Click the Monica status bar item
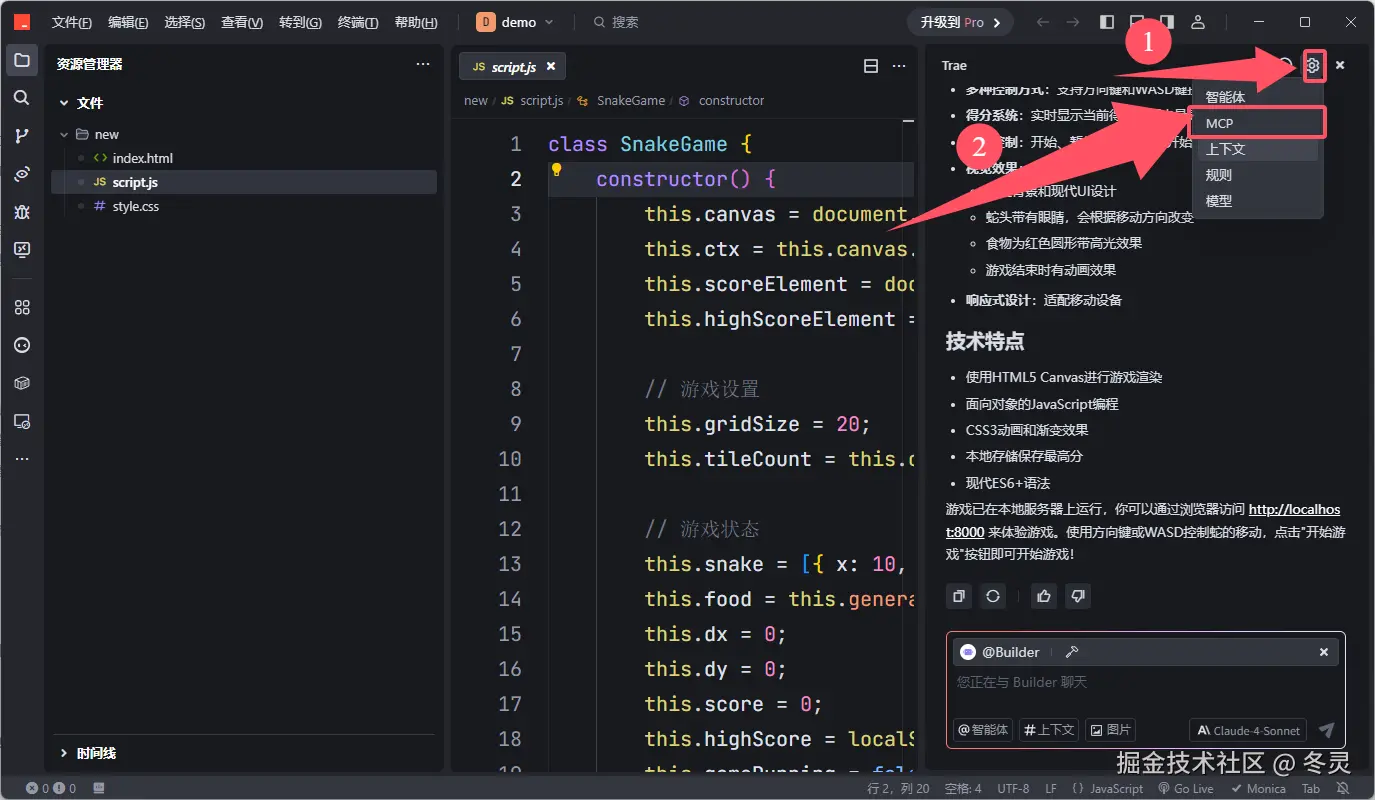This screenshot has height=800, width=1375. [x=1258, y=788]
